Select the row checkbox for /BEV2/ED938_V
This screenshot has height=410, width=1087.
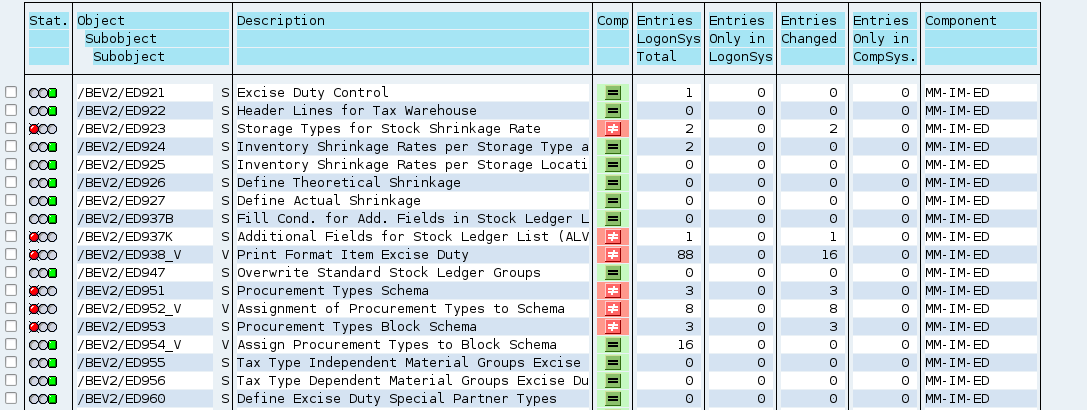[x=11, y=255]
